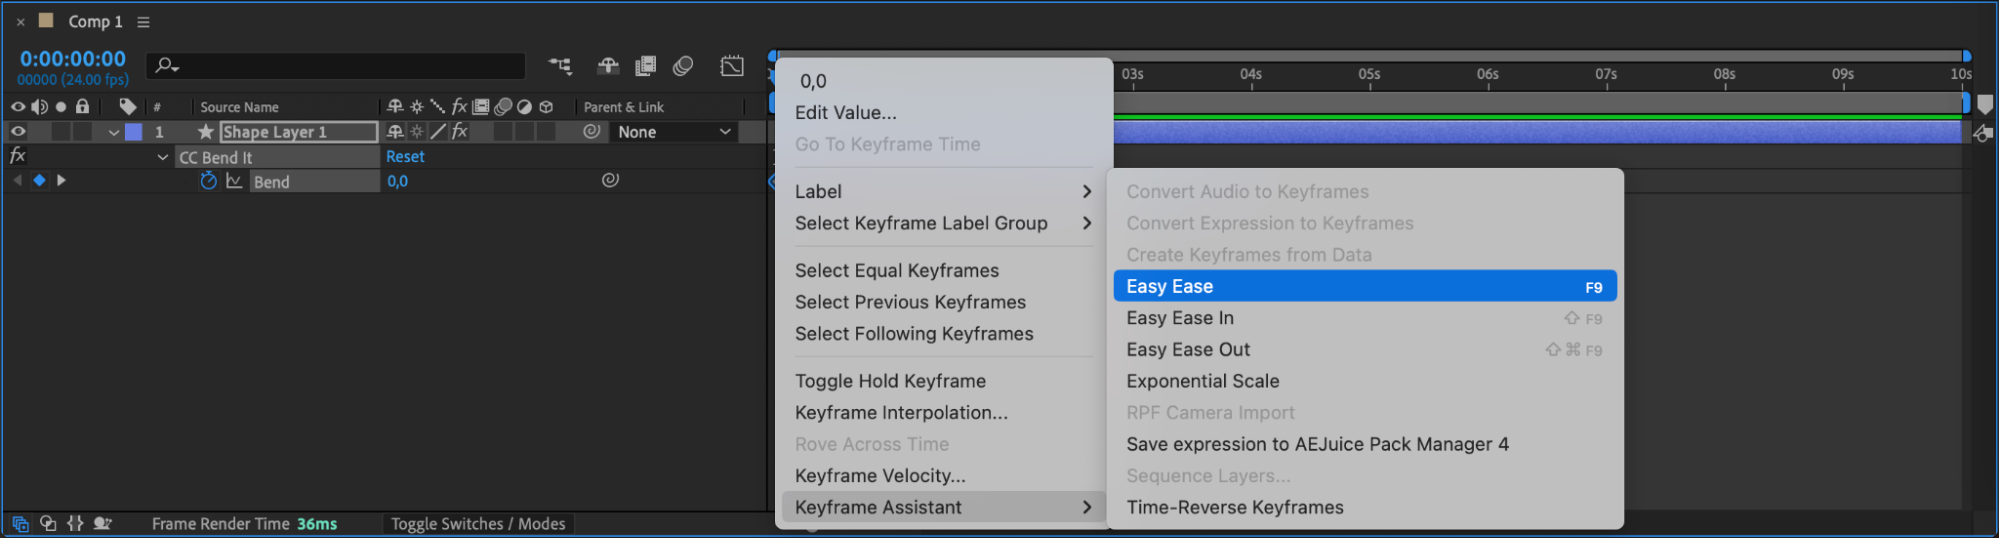Enable Frame Blending for the composition

tap(646, 66)
